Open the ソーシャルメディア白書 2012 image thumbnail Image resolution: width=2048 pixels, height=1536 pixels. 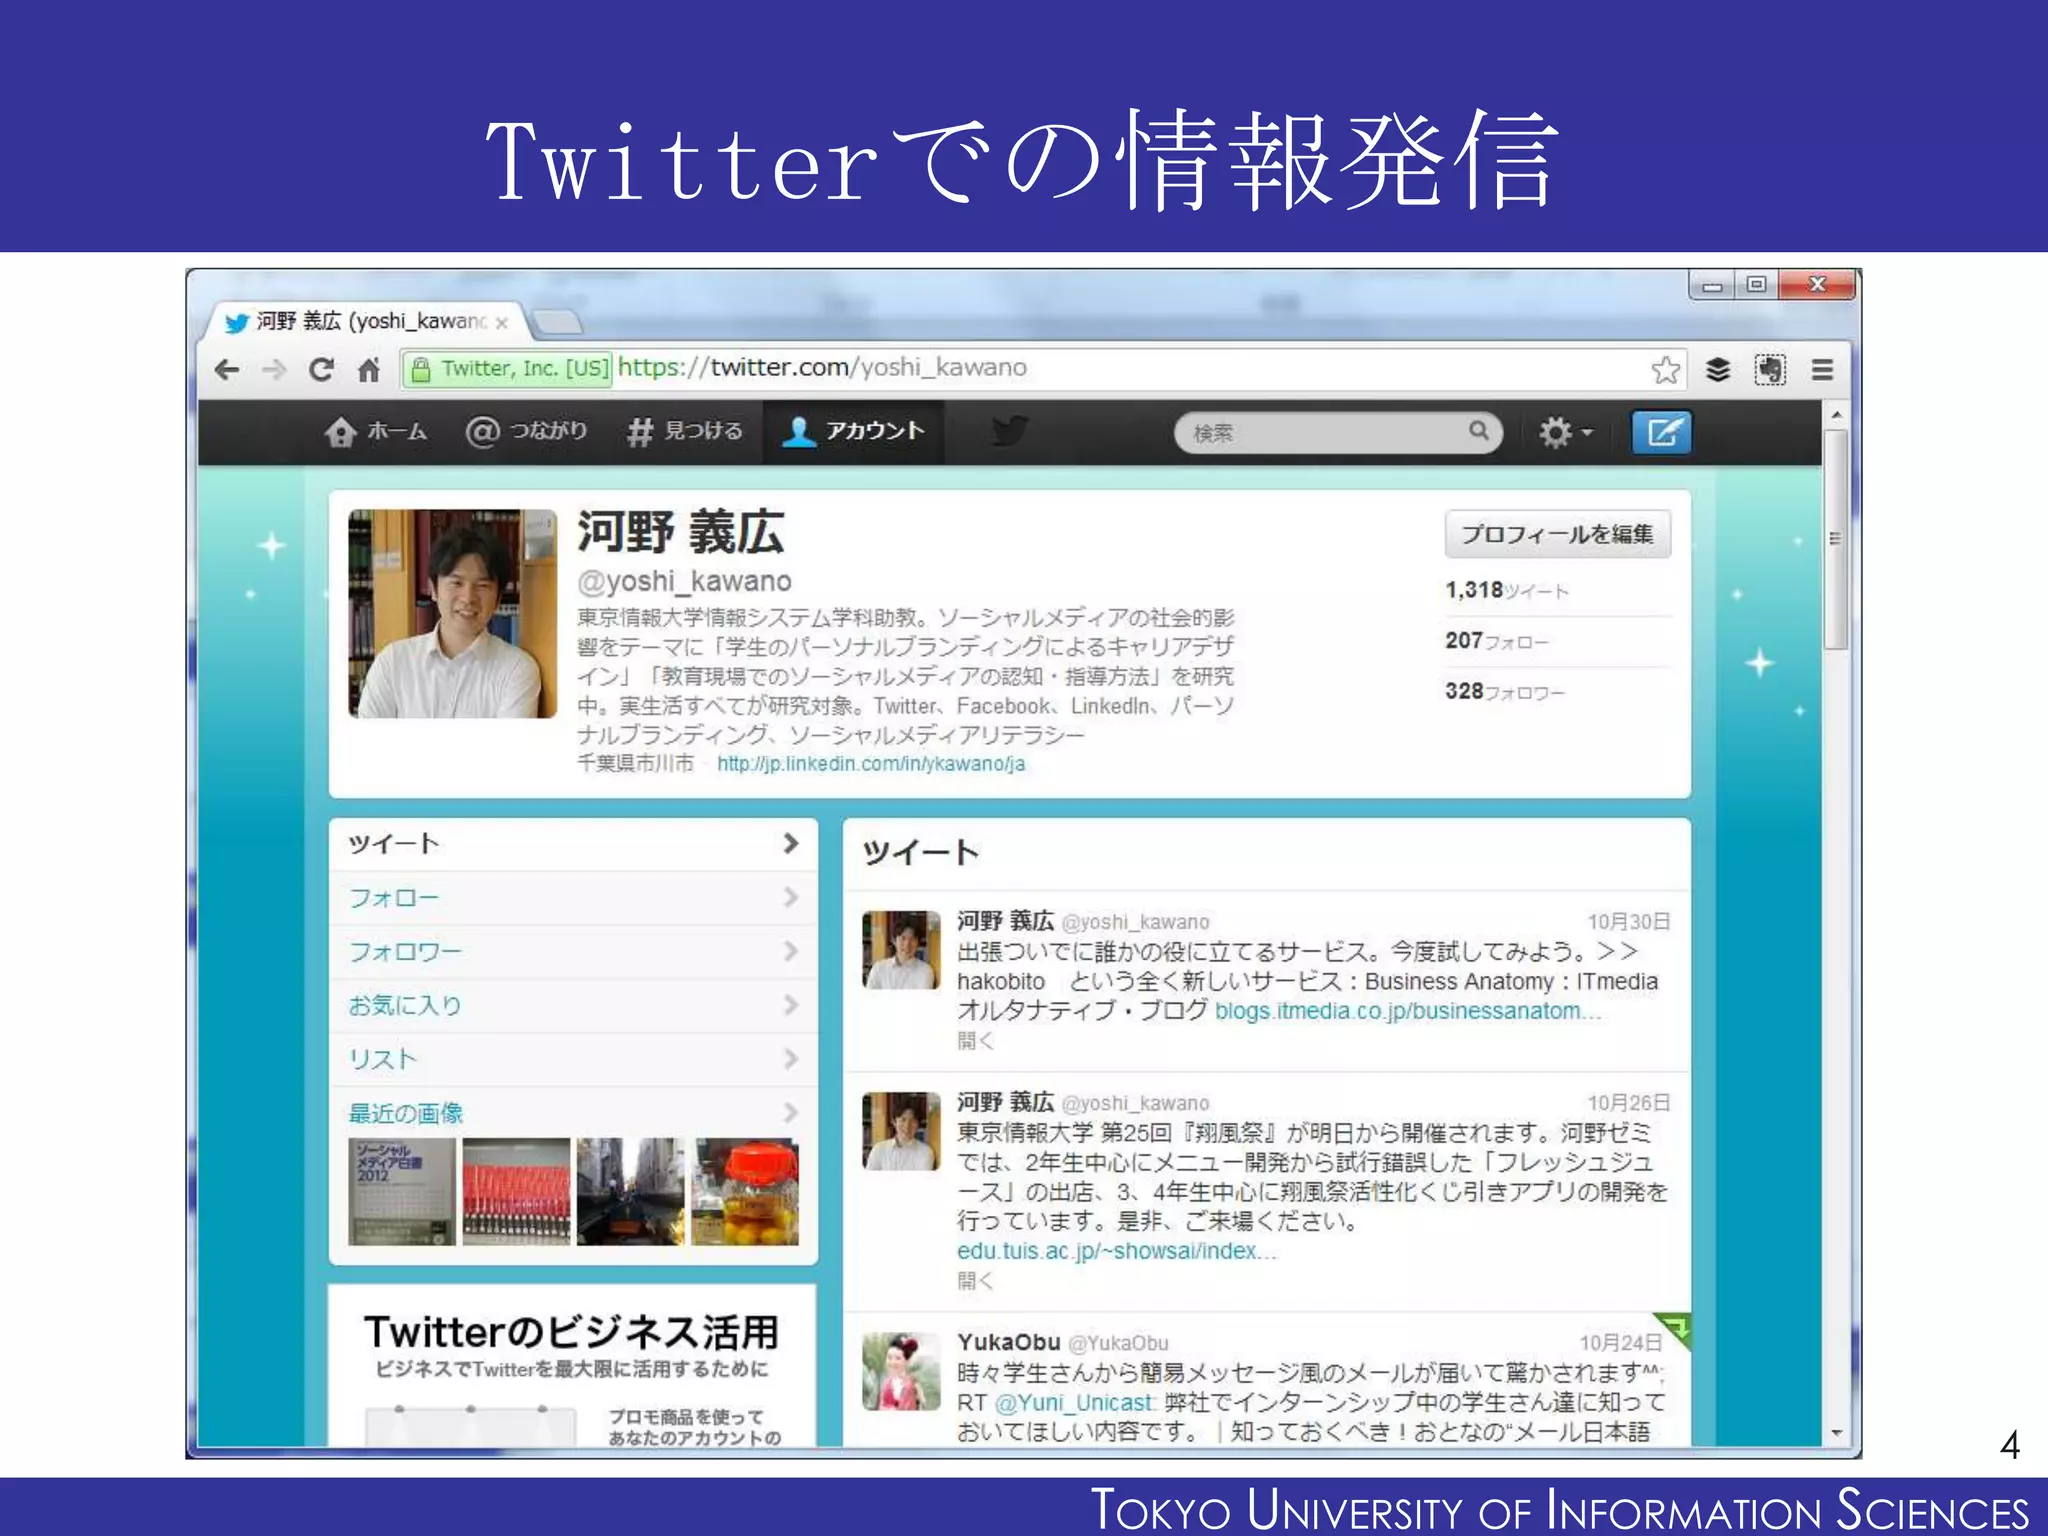[x=402, y=1191]
